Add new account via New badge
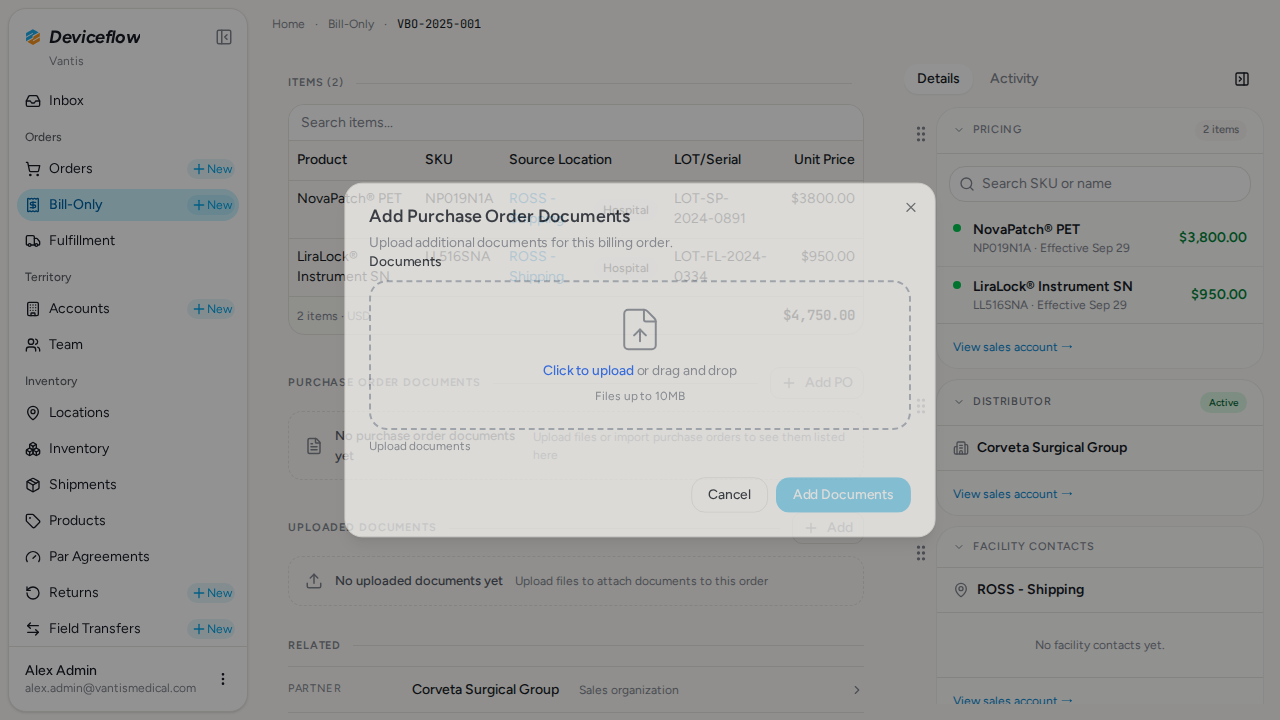This screenshot has height=720, width=1280. click(x=212, y=309)
